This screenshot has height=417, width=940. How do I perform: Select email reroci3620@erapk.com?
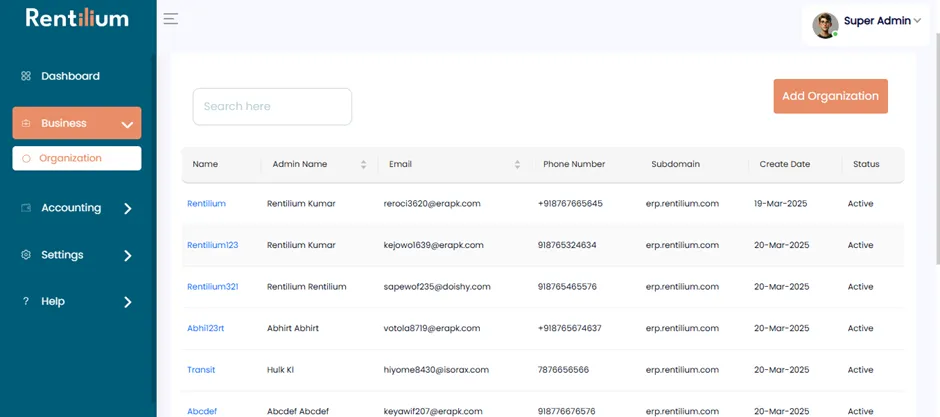(x=432, y=204)
